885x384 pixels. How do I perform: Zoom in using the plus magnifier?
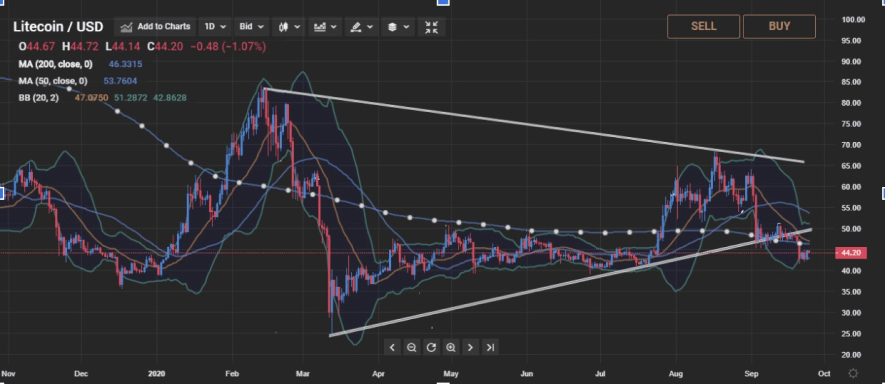450,347
